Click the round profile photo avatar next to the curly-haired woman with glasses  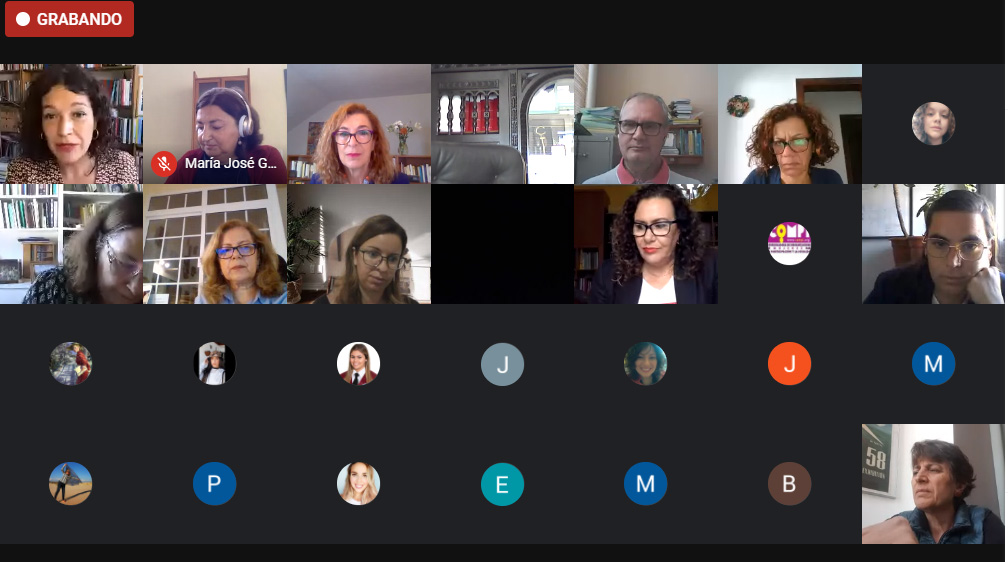pyautogui.click(x=933, y=123)
